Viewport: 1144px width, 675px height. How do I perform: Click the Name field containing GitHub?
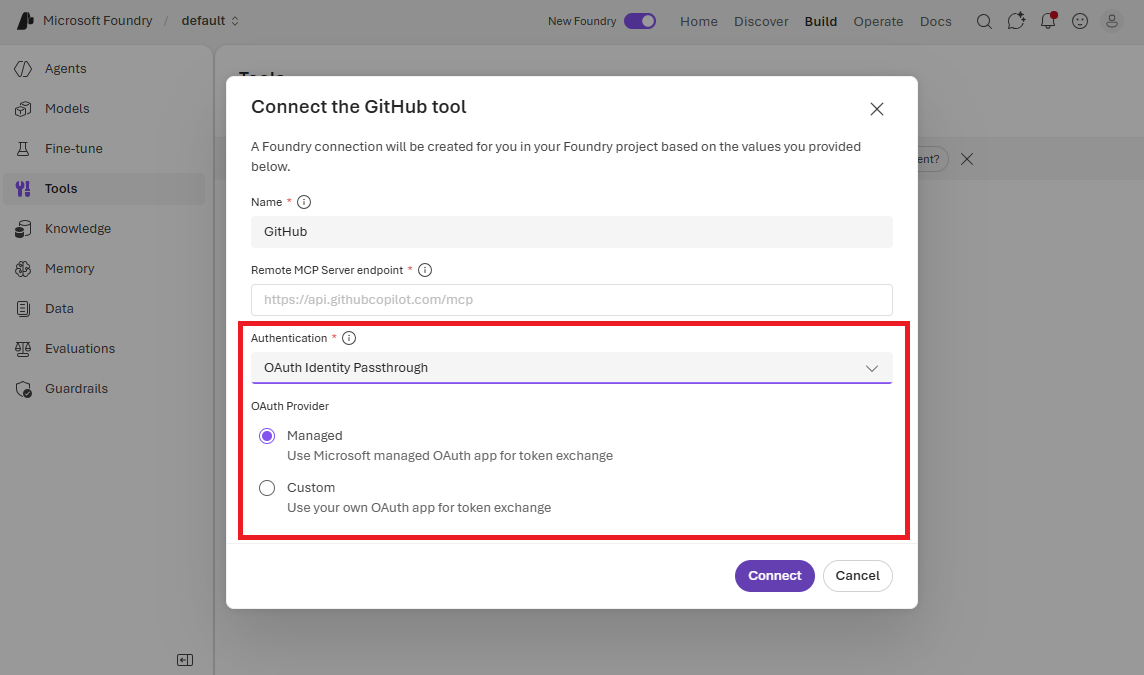pyautogui.click(x=572, y=232)
